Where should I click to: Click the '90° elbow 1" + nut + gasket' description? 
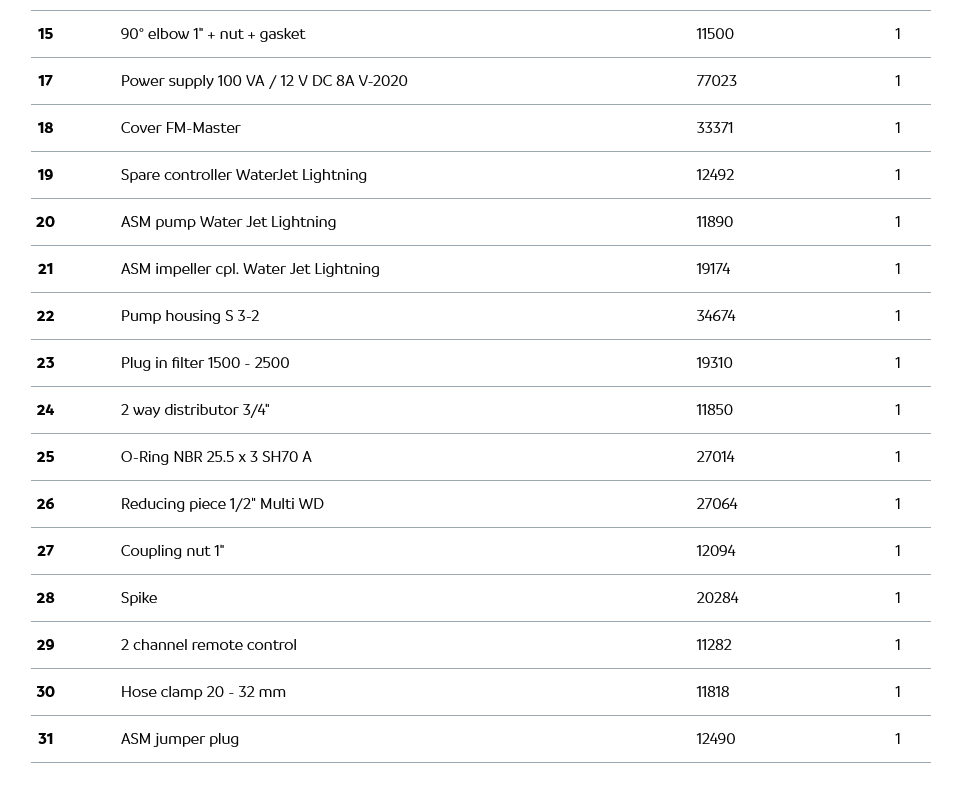212,34
